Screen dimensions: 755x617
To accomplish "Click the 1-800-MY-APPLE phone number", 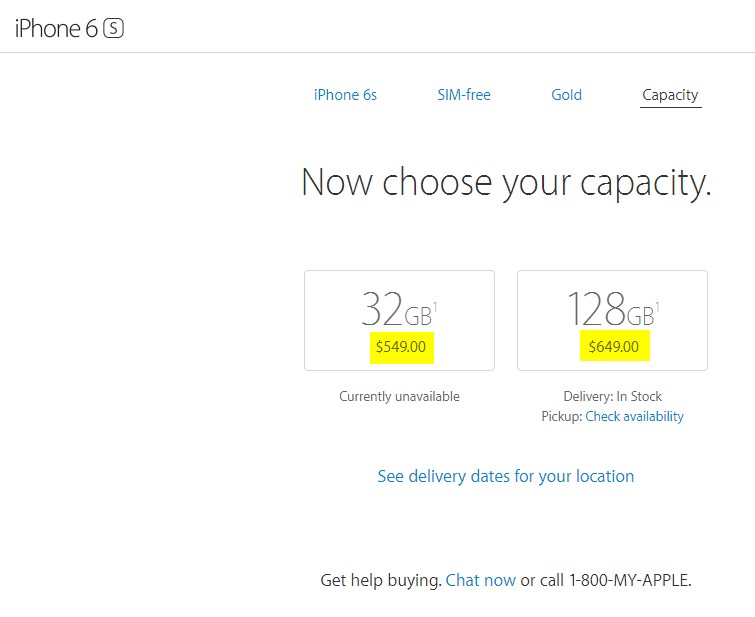I will click(629, 580).
